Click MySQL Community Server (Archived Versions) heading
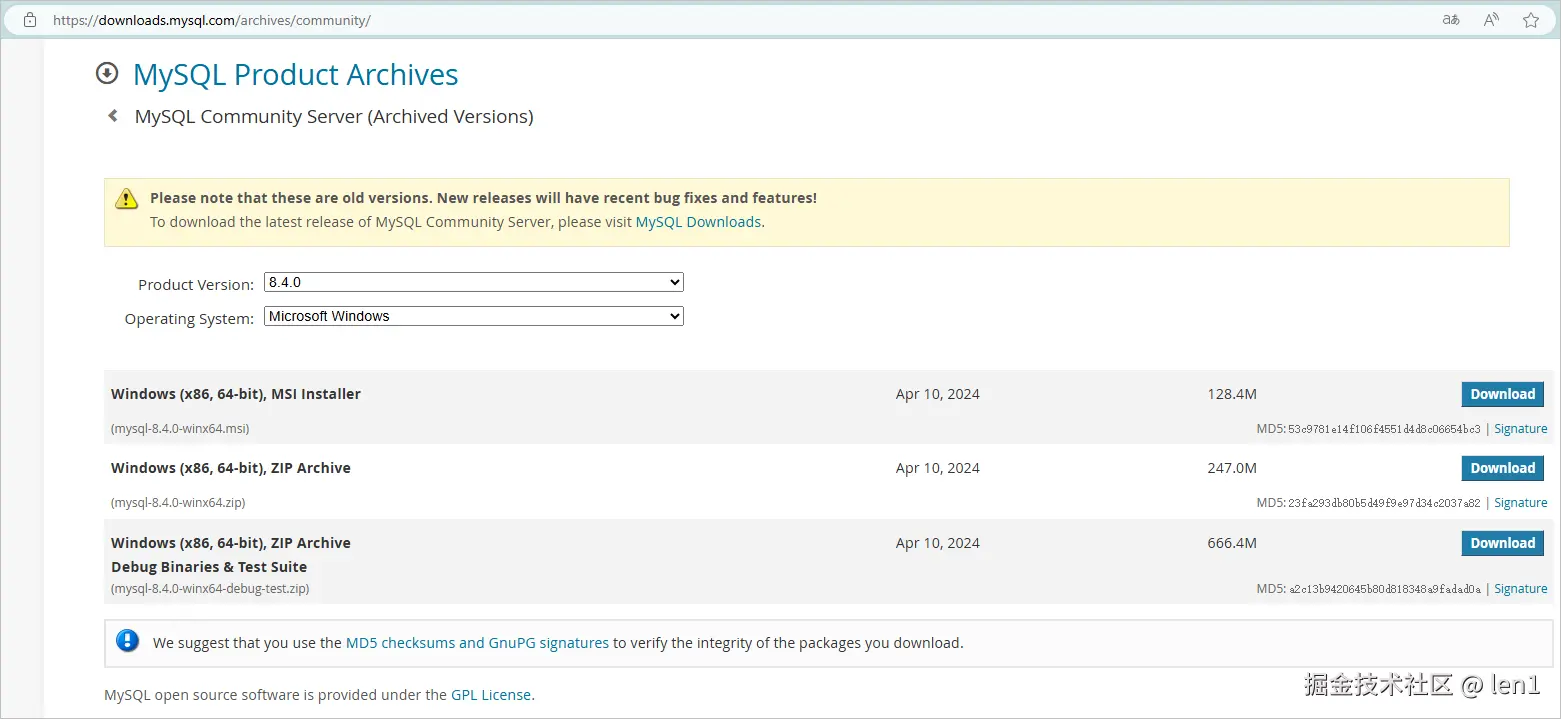Image resolution: width=1561 pixels, height=719 pixels. click(x=334, y=117)
